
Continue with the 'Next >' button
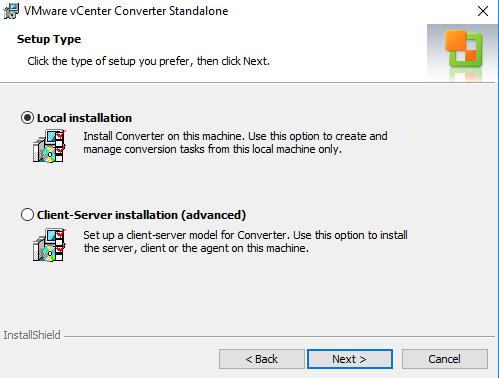(x=350, y=359)
